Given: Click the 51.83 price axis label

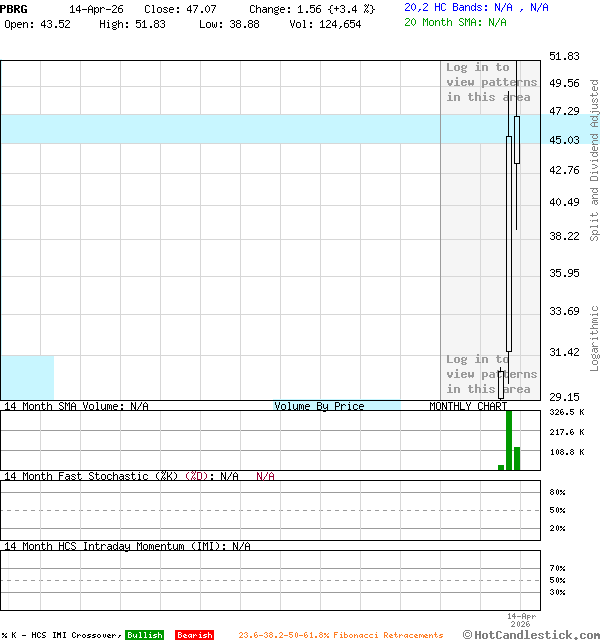Looking at the screenshot, I should (565, 57).
